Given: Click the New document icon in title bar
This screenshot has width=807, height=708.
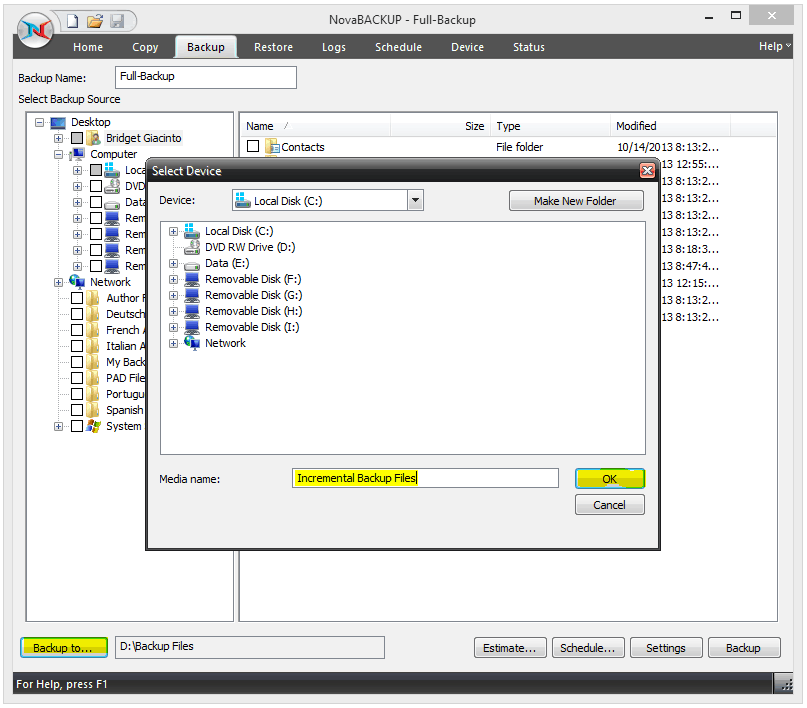Looking at the screenshot, I should 72,20.
